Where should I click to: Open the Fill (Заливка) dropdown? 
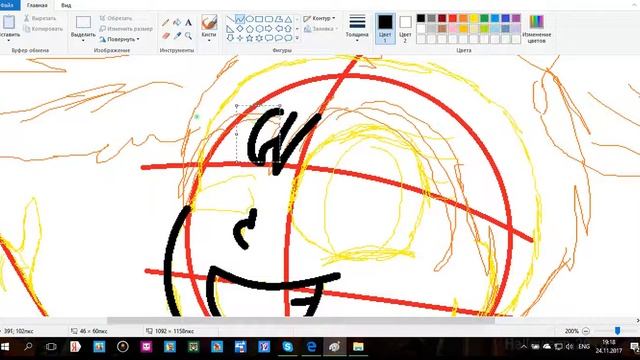pos(321,29)
